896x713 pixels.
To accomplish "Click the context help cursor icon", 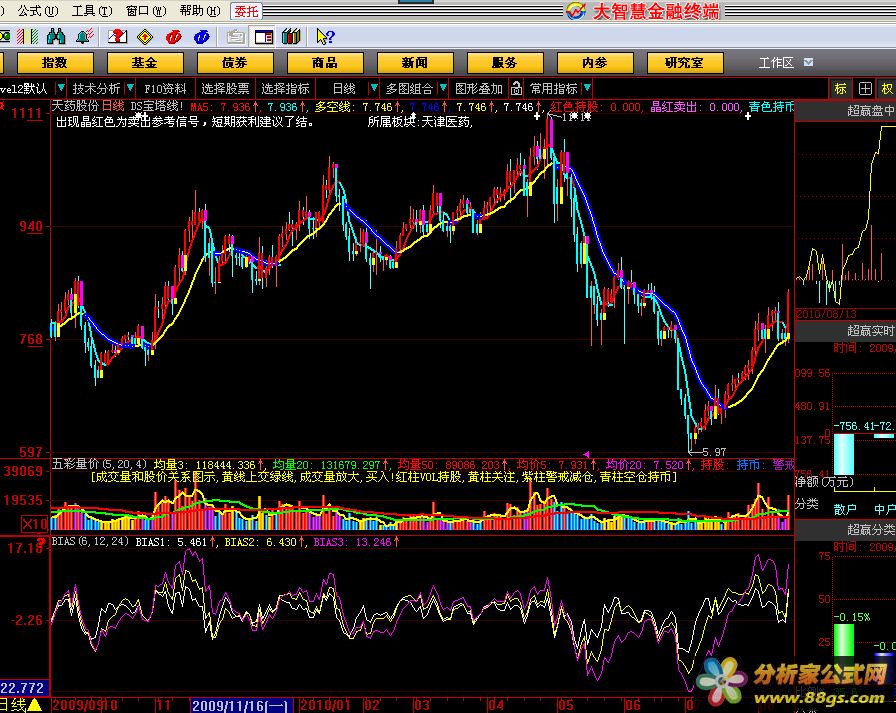I will pyautogui.click(x=325, y=37).
